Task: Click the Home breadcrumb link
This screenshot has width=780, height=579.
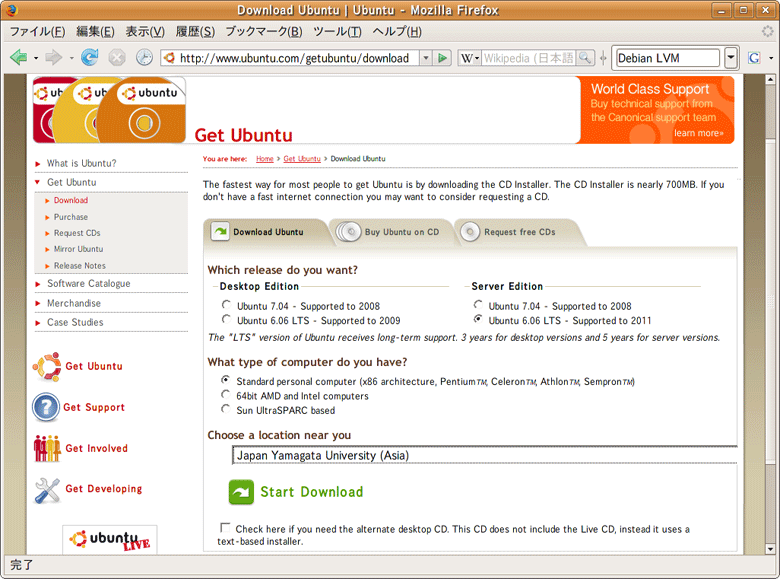Action: click(x=265, y=159)
